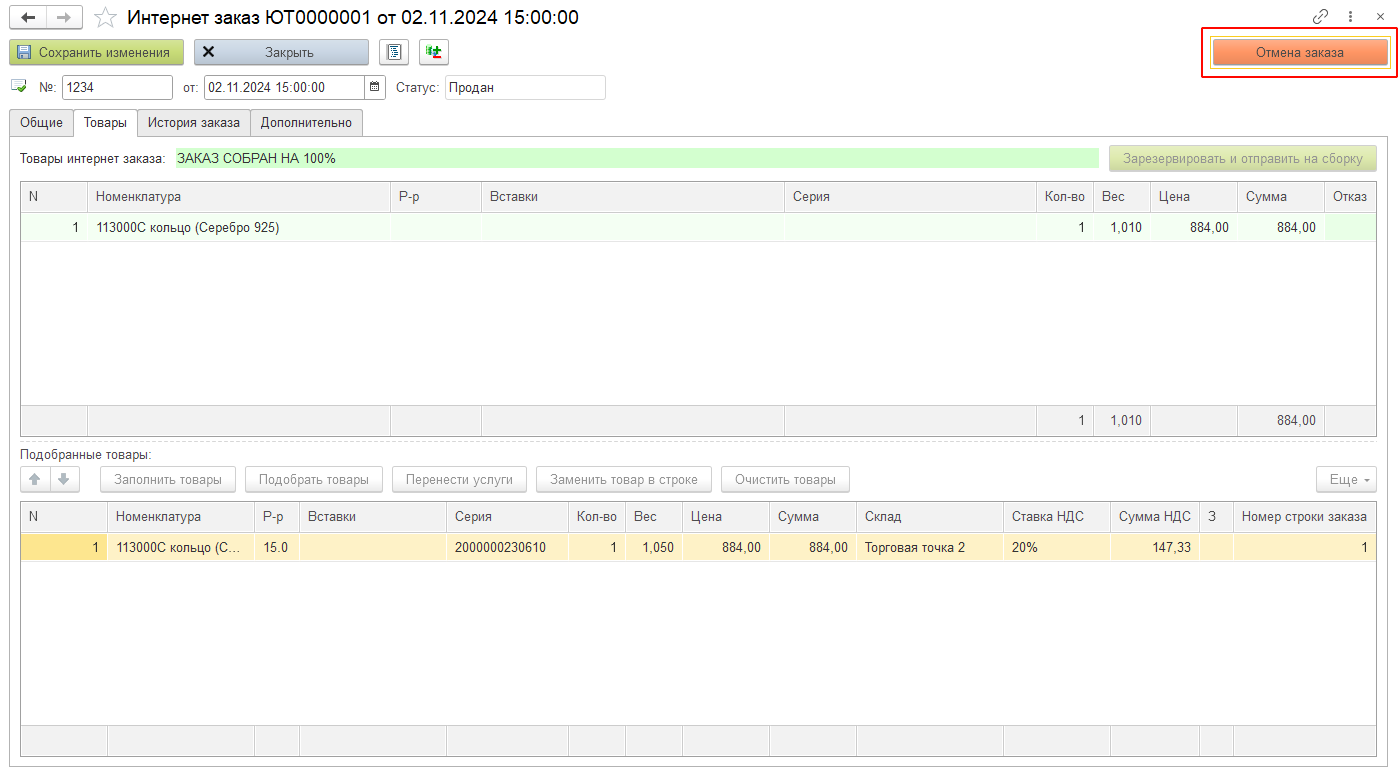The width and height of the screenshot is (1399, 775).
Task: Go forward with the right arrow
Action: tap(64, 18)
